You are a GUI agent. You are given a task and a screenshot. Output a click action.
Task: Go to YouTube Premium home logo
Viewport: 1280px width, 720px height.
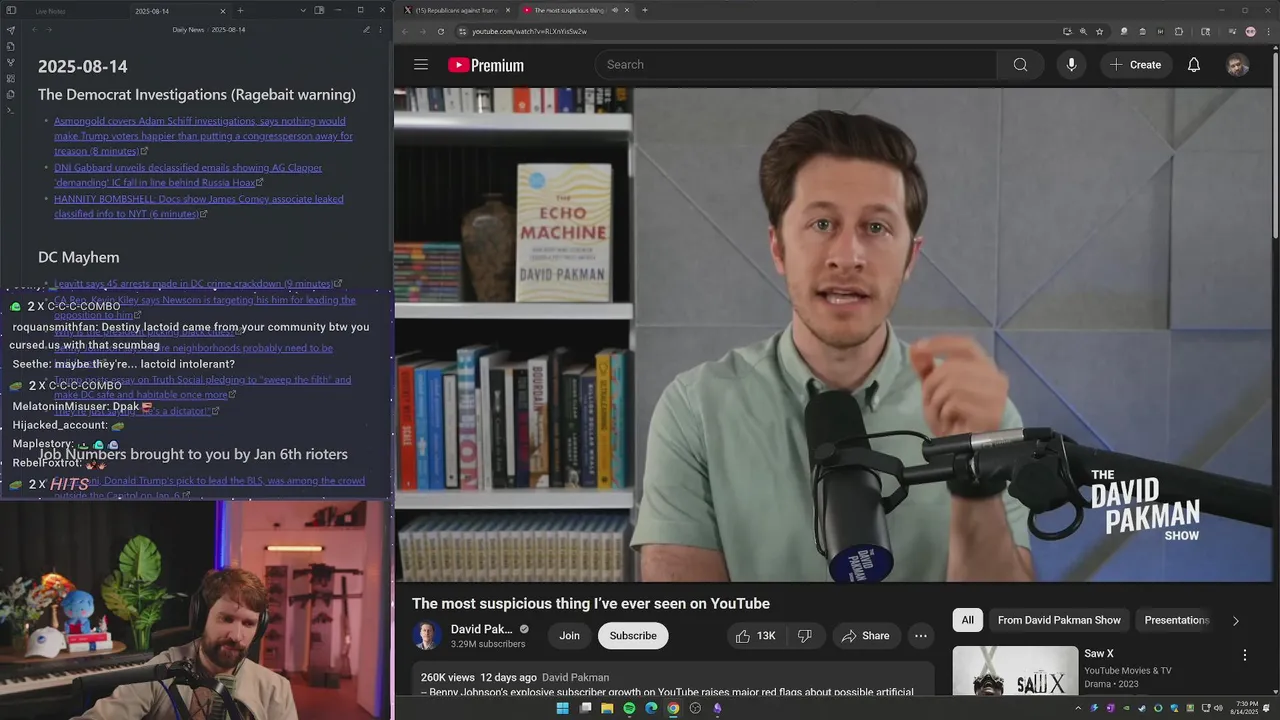coord(486,65)
